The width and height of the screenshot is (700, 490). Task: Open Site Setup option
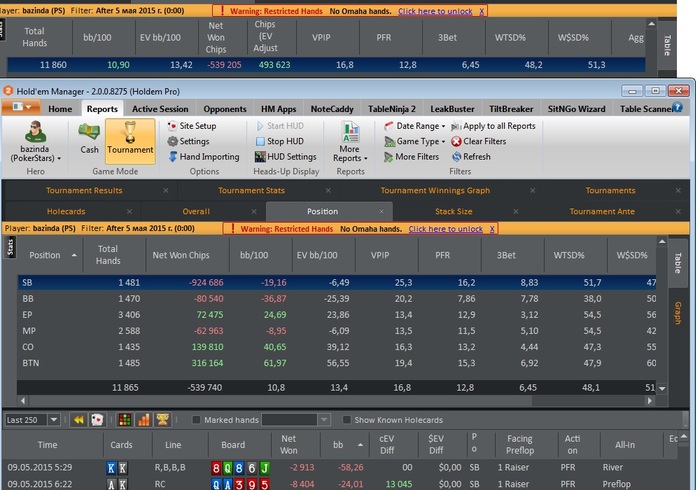tap(192, 126)
